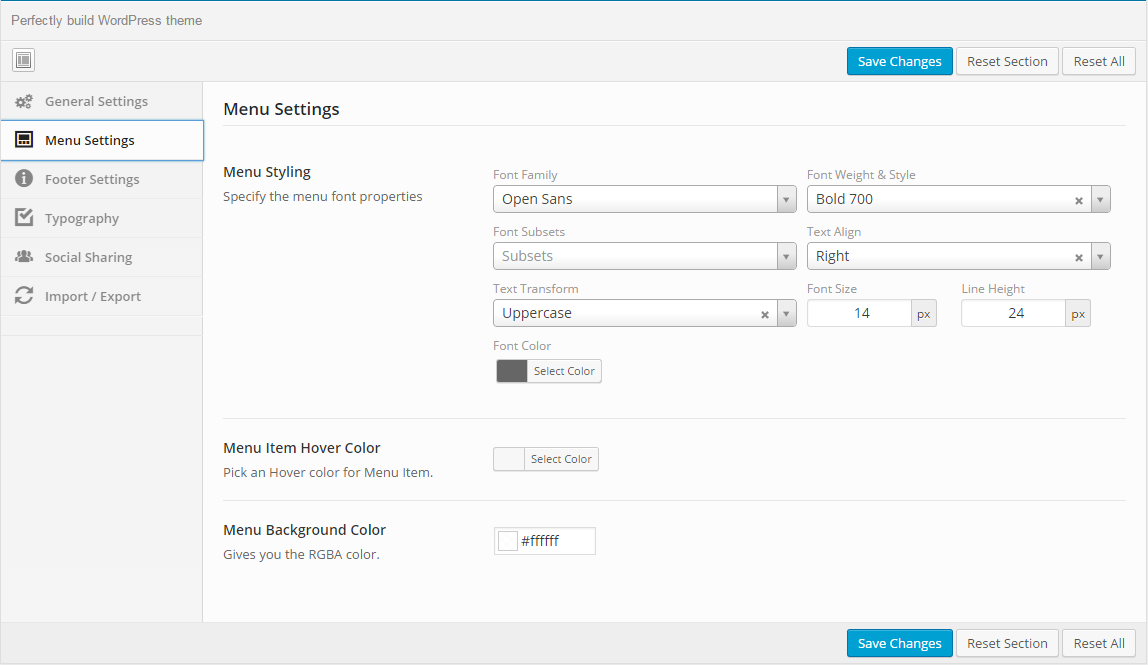
Task: Select the Font Color swatch
Action: click(x=512, y=371)
